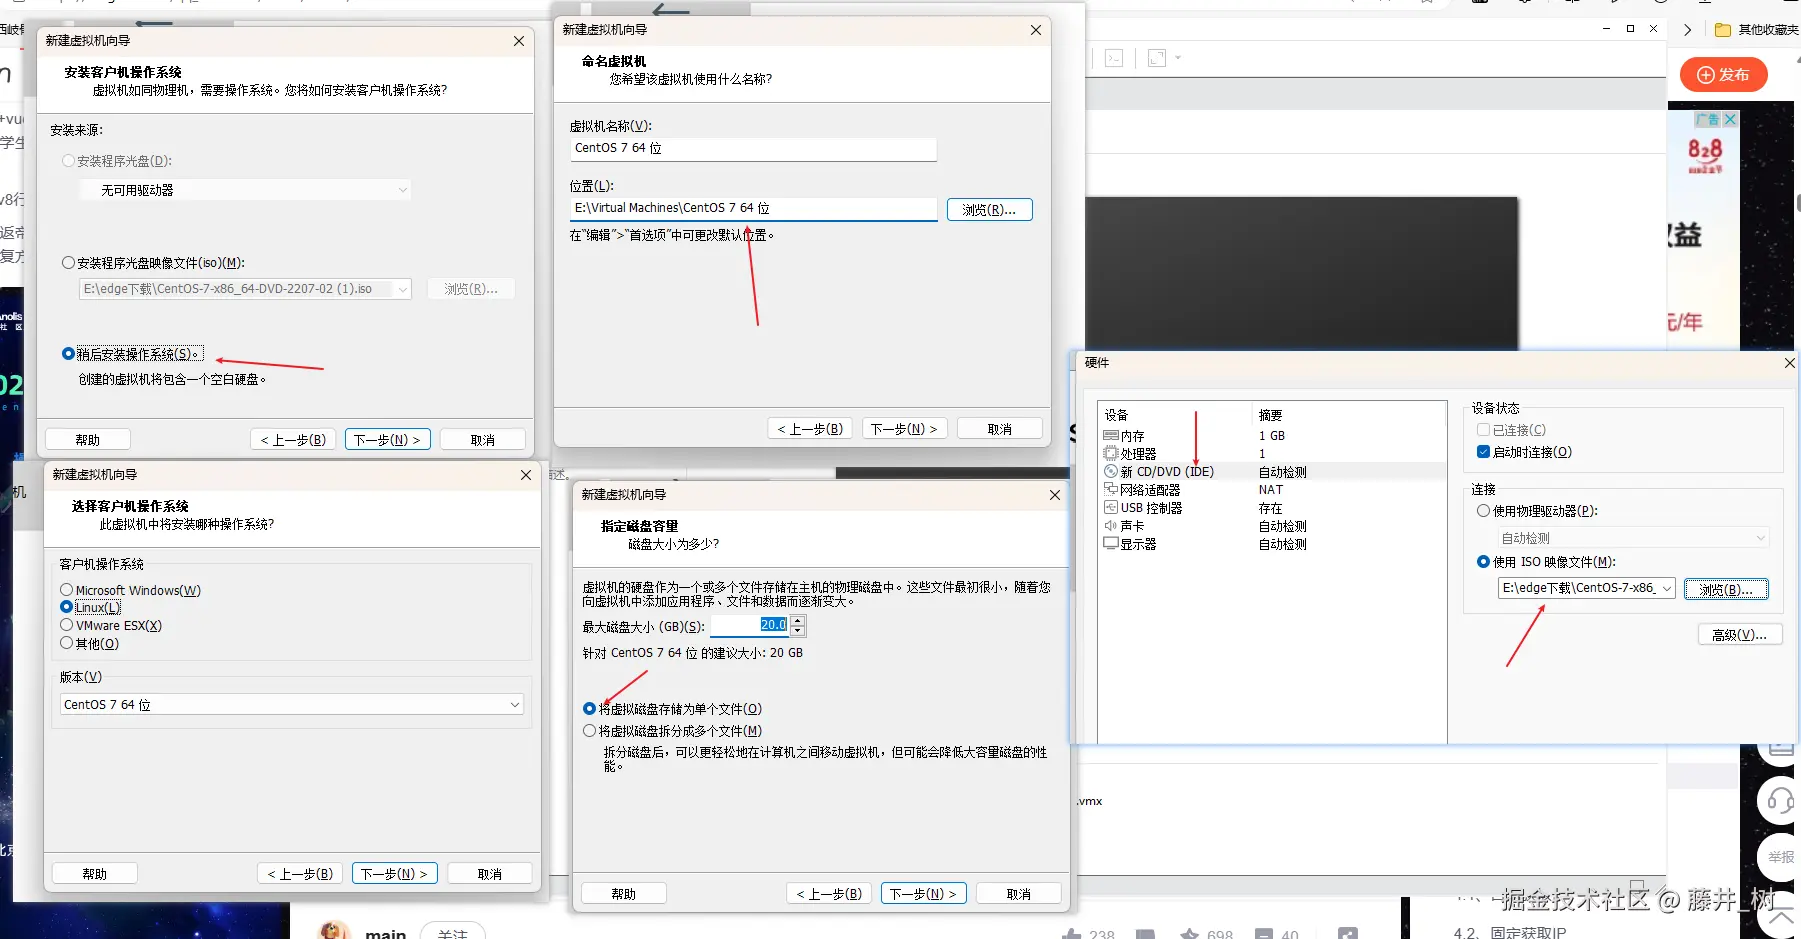Decrease max disk size with down stepper

(797, 631)
